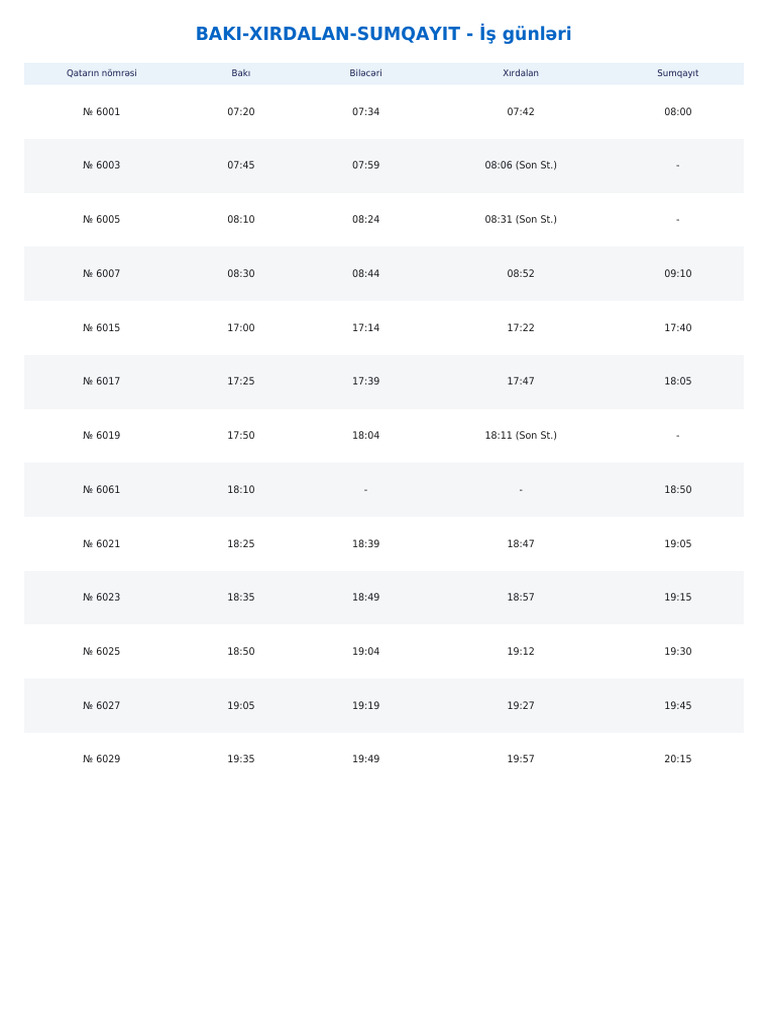Click the Qatarın nömrəsi column header
Image resolution: width=768 pixels, height=1024 pixels.
[x=101, y=73]
